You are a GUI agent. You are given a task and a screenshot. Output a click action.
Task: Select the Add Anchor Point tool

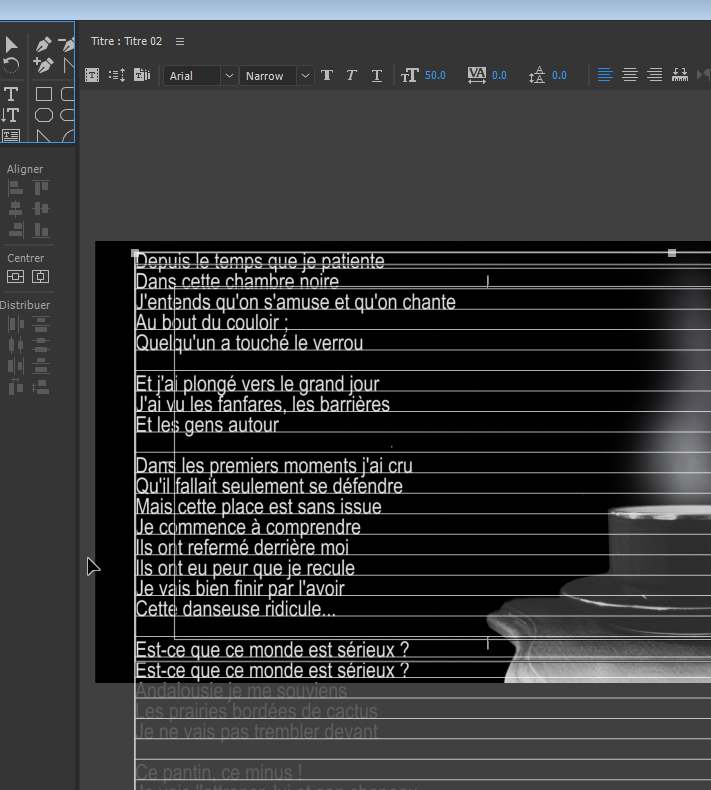[43, 66]
